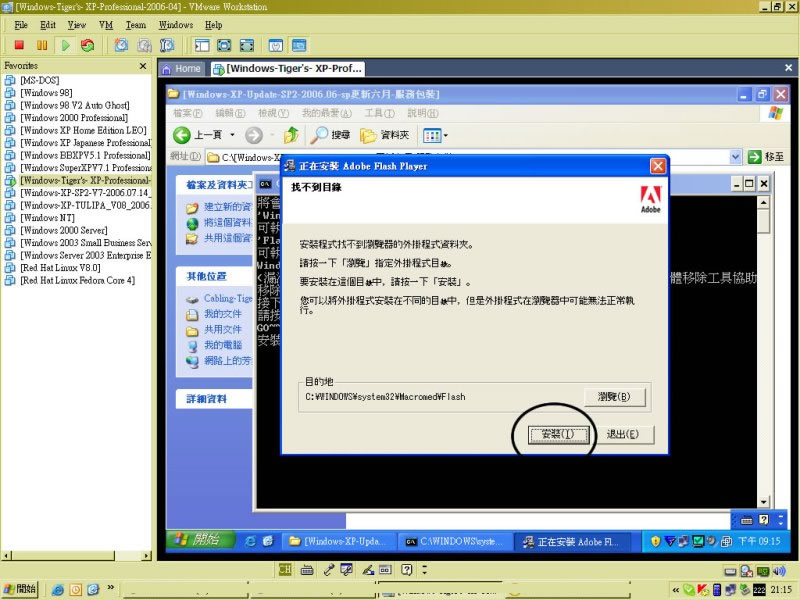Click the host IME help question-mark icon
This screenshot has height=600, width=800.
(406, 570)
